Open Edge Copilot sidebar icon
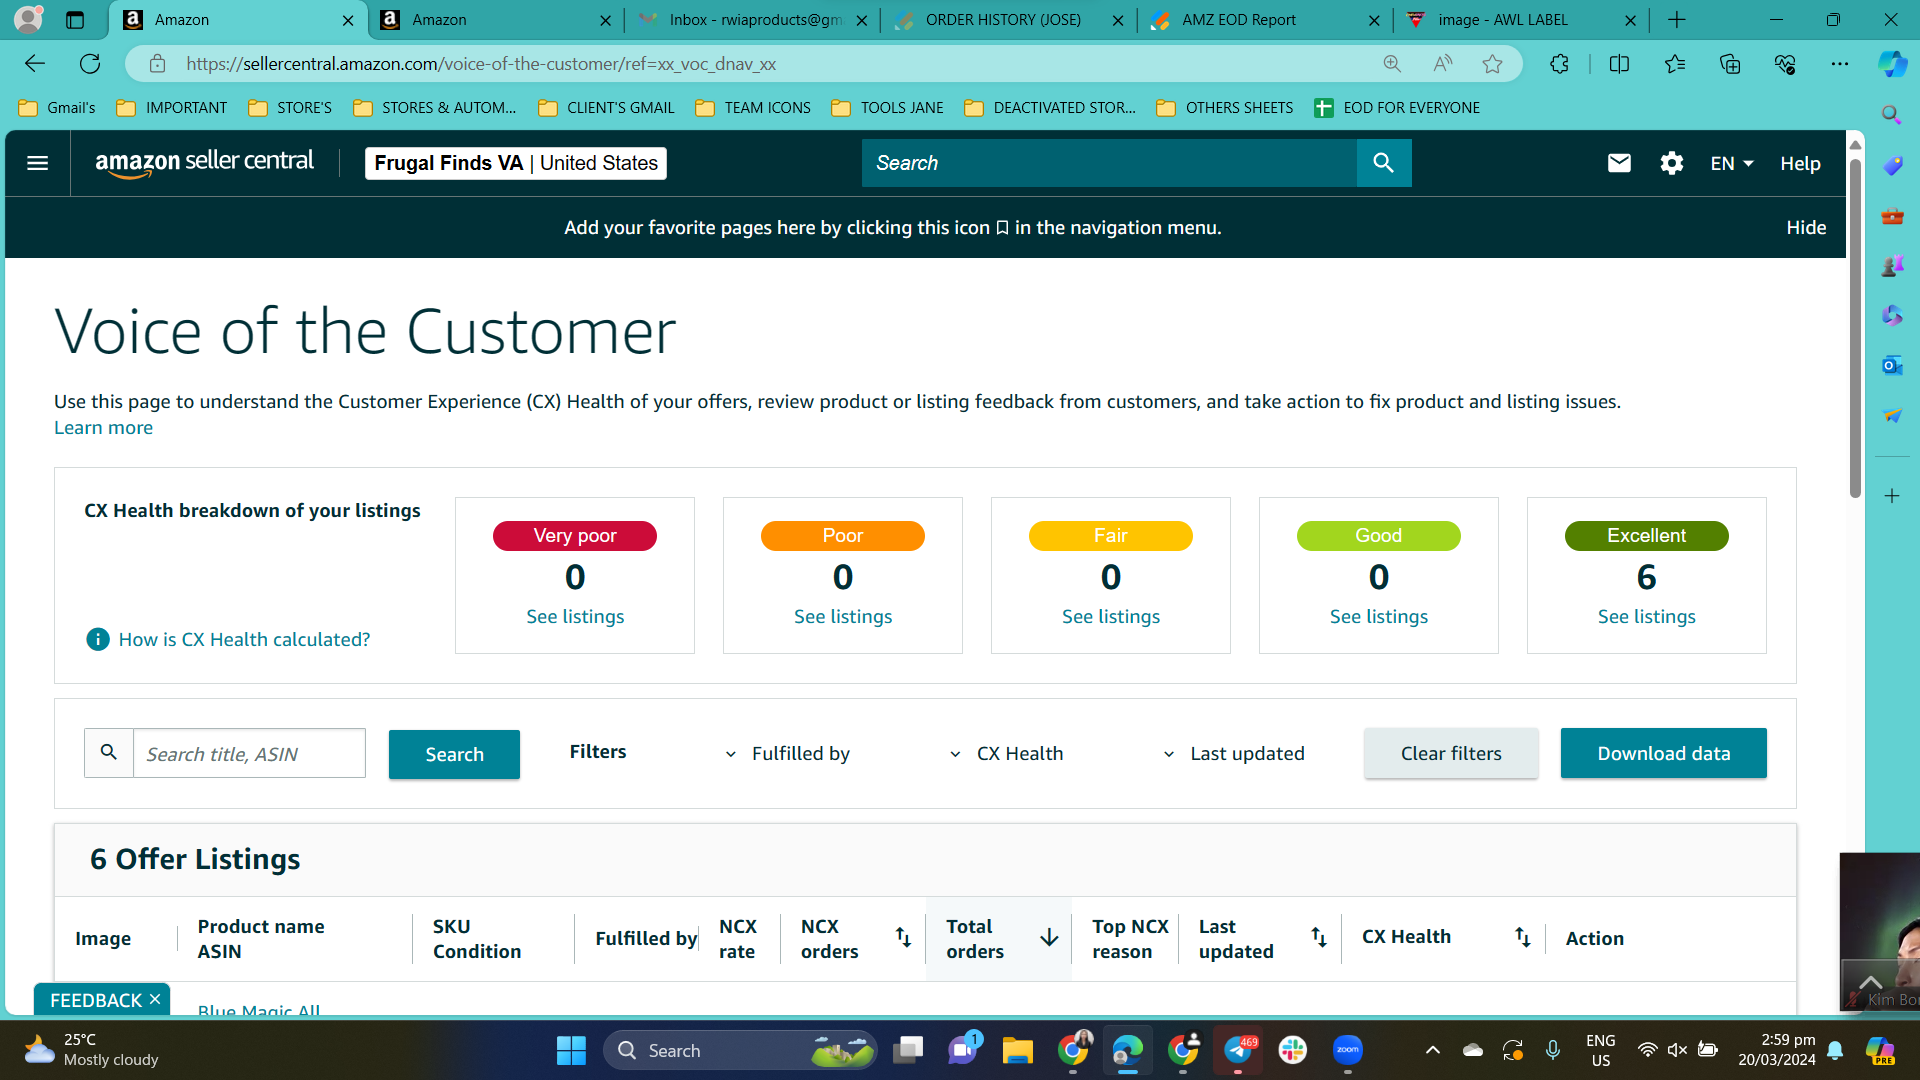1920x1080 pixels. pos(1892,64)
